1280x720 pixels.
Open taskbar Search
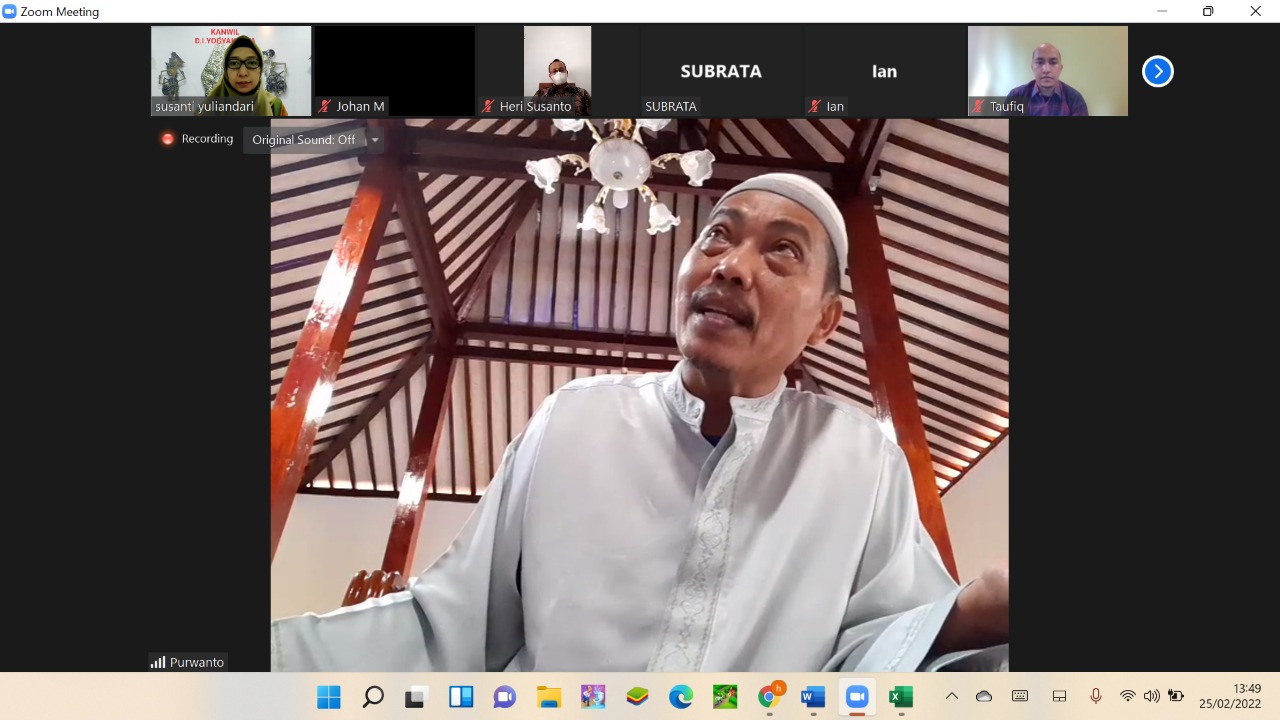click(x=373, y=697)
